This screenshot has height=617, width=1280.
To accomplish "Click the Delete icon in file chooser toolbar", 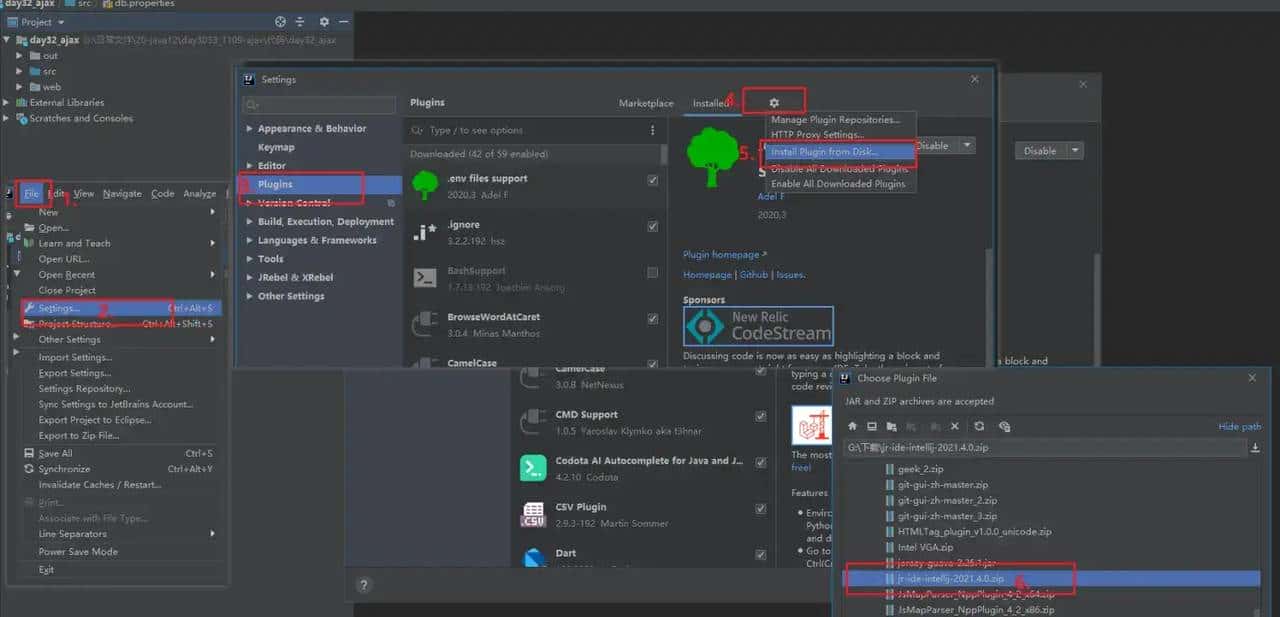I will (x=955, y=426).
